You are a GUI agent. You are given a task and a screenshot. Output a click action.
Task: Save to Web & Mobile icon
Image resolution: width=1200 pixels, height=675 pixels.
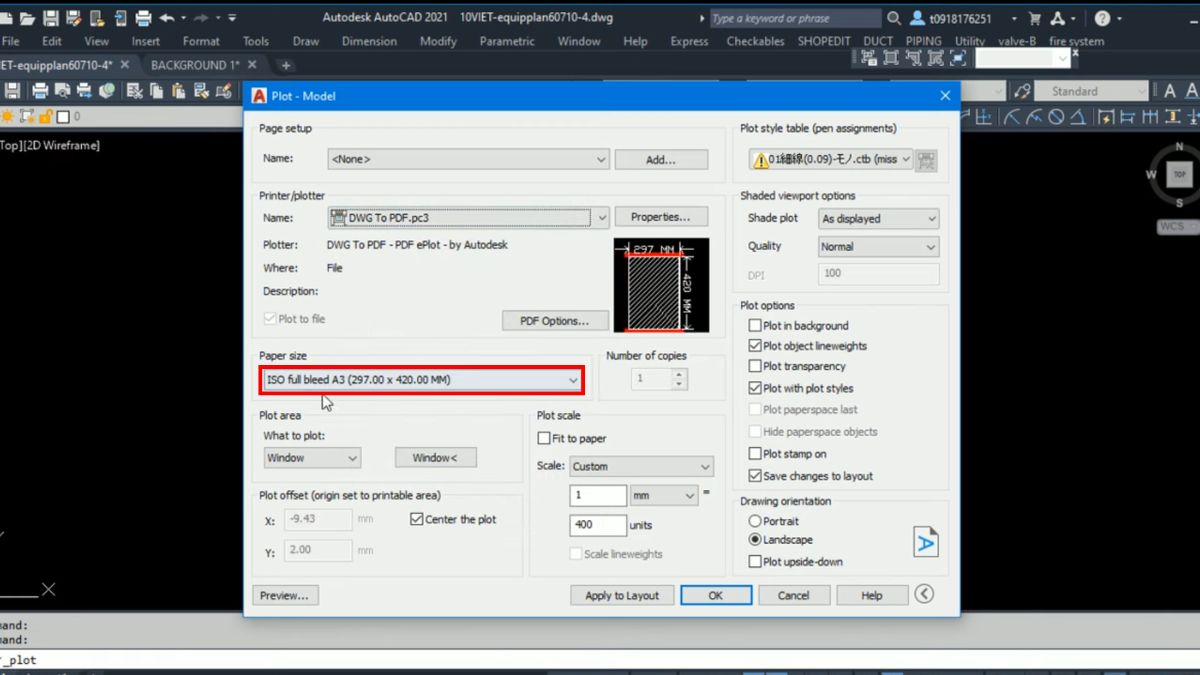click(x=120, y=18)
